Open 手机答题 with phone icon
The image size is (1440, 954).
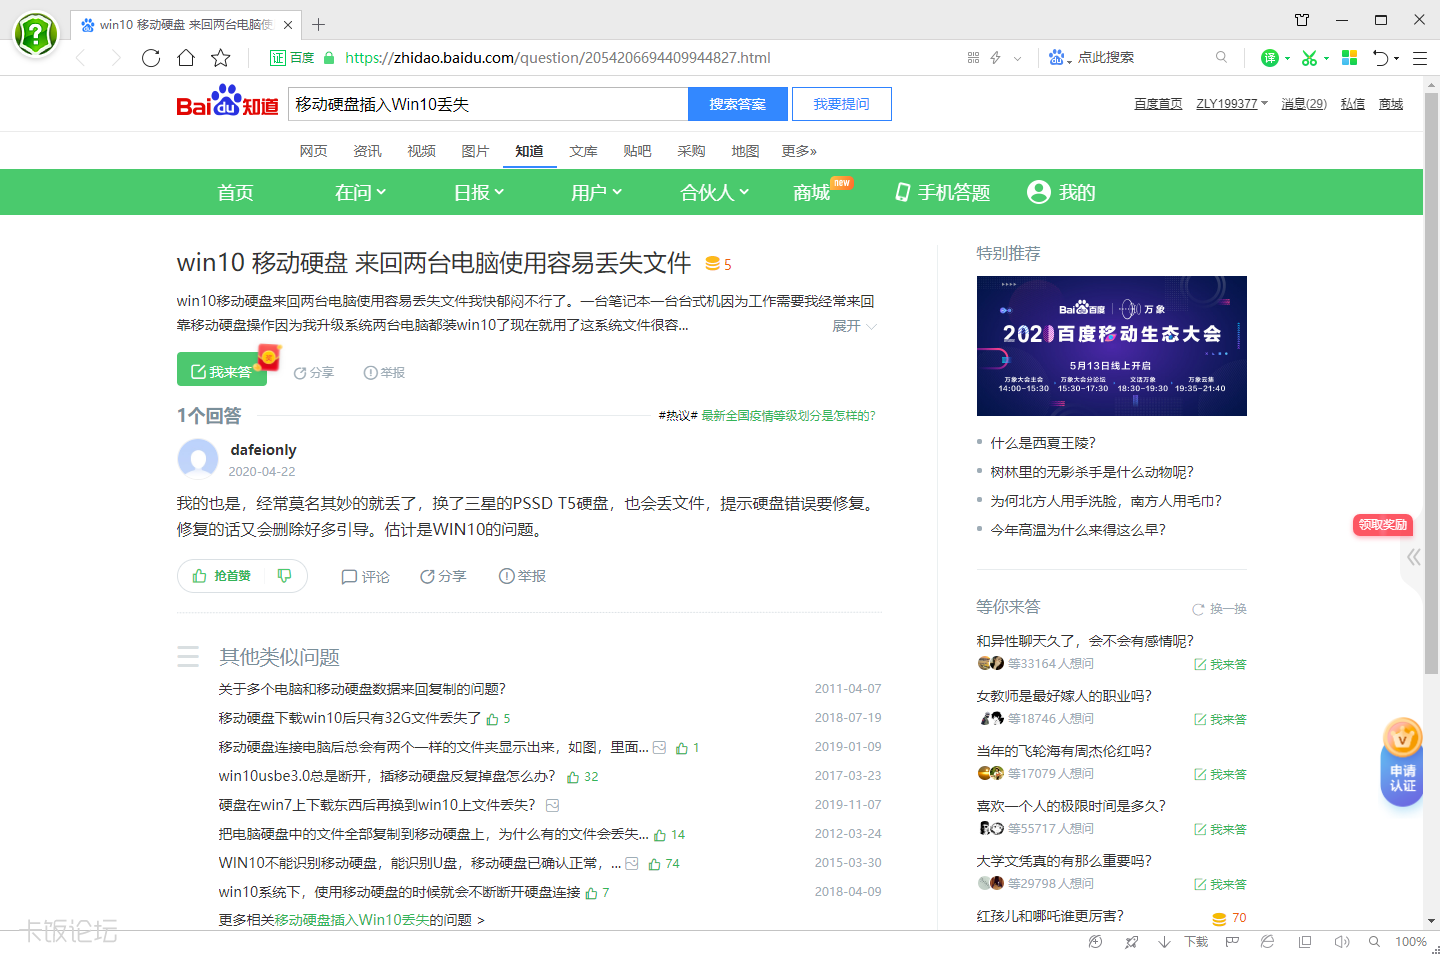(942, 192)
